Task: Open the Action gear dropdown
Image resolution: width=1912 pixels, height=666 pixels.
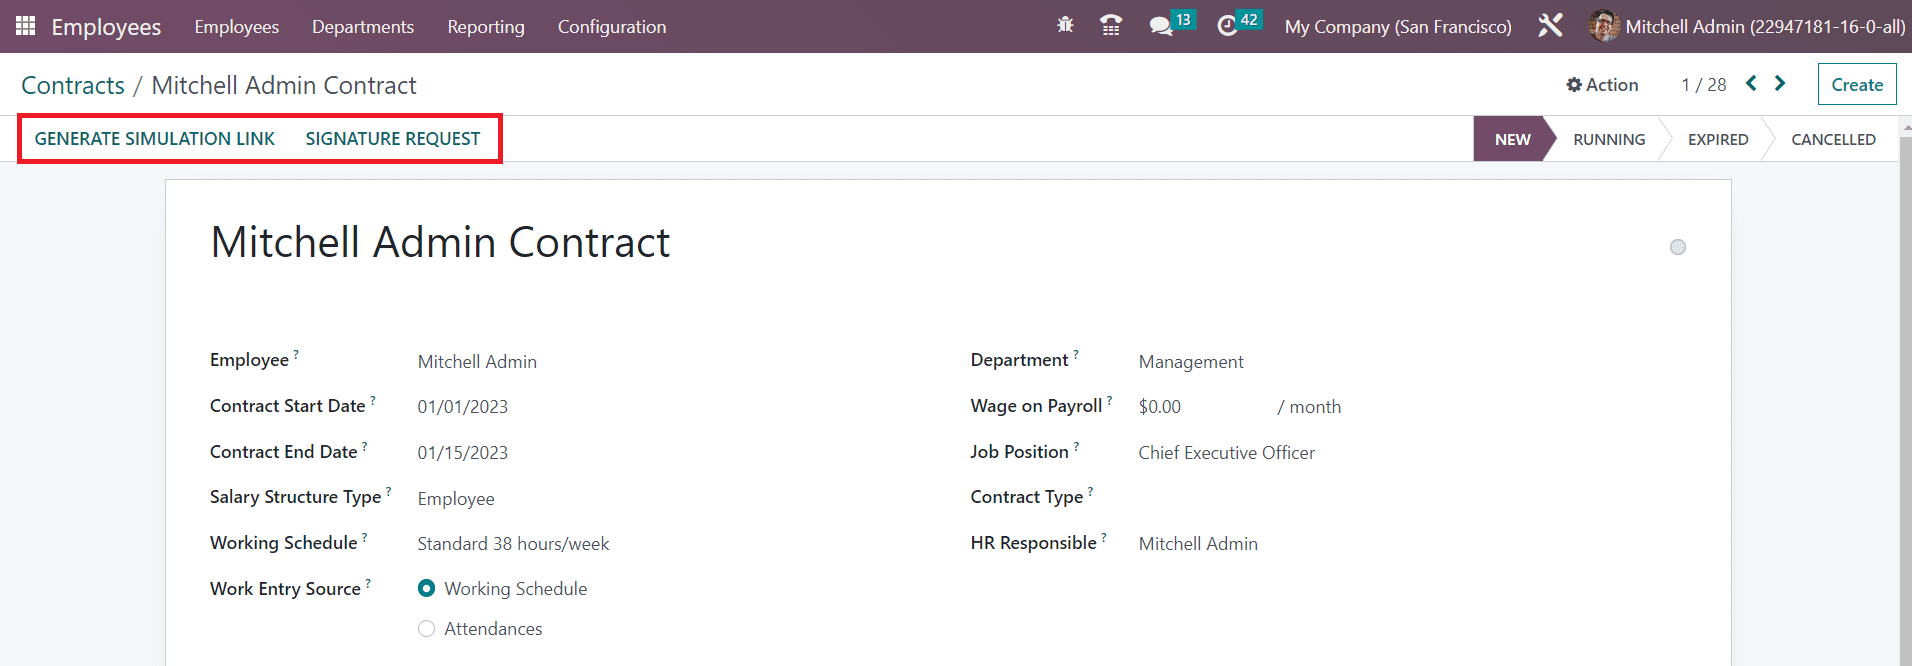Action: pos(1602,85)
